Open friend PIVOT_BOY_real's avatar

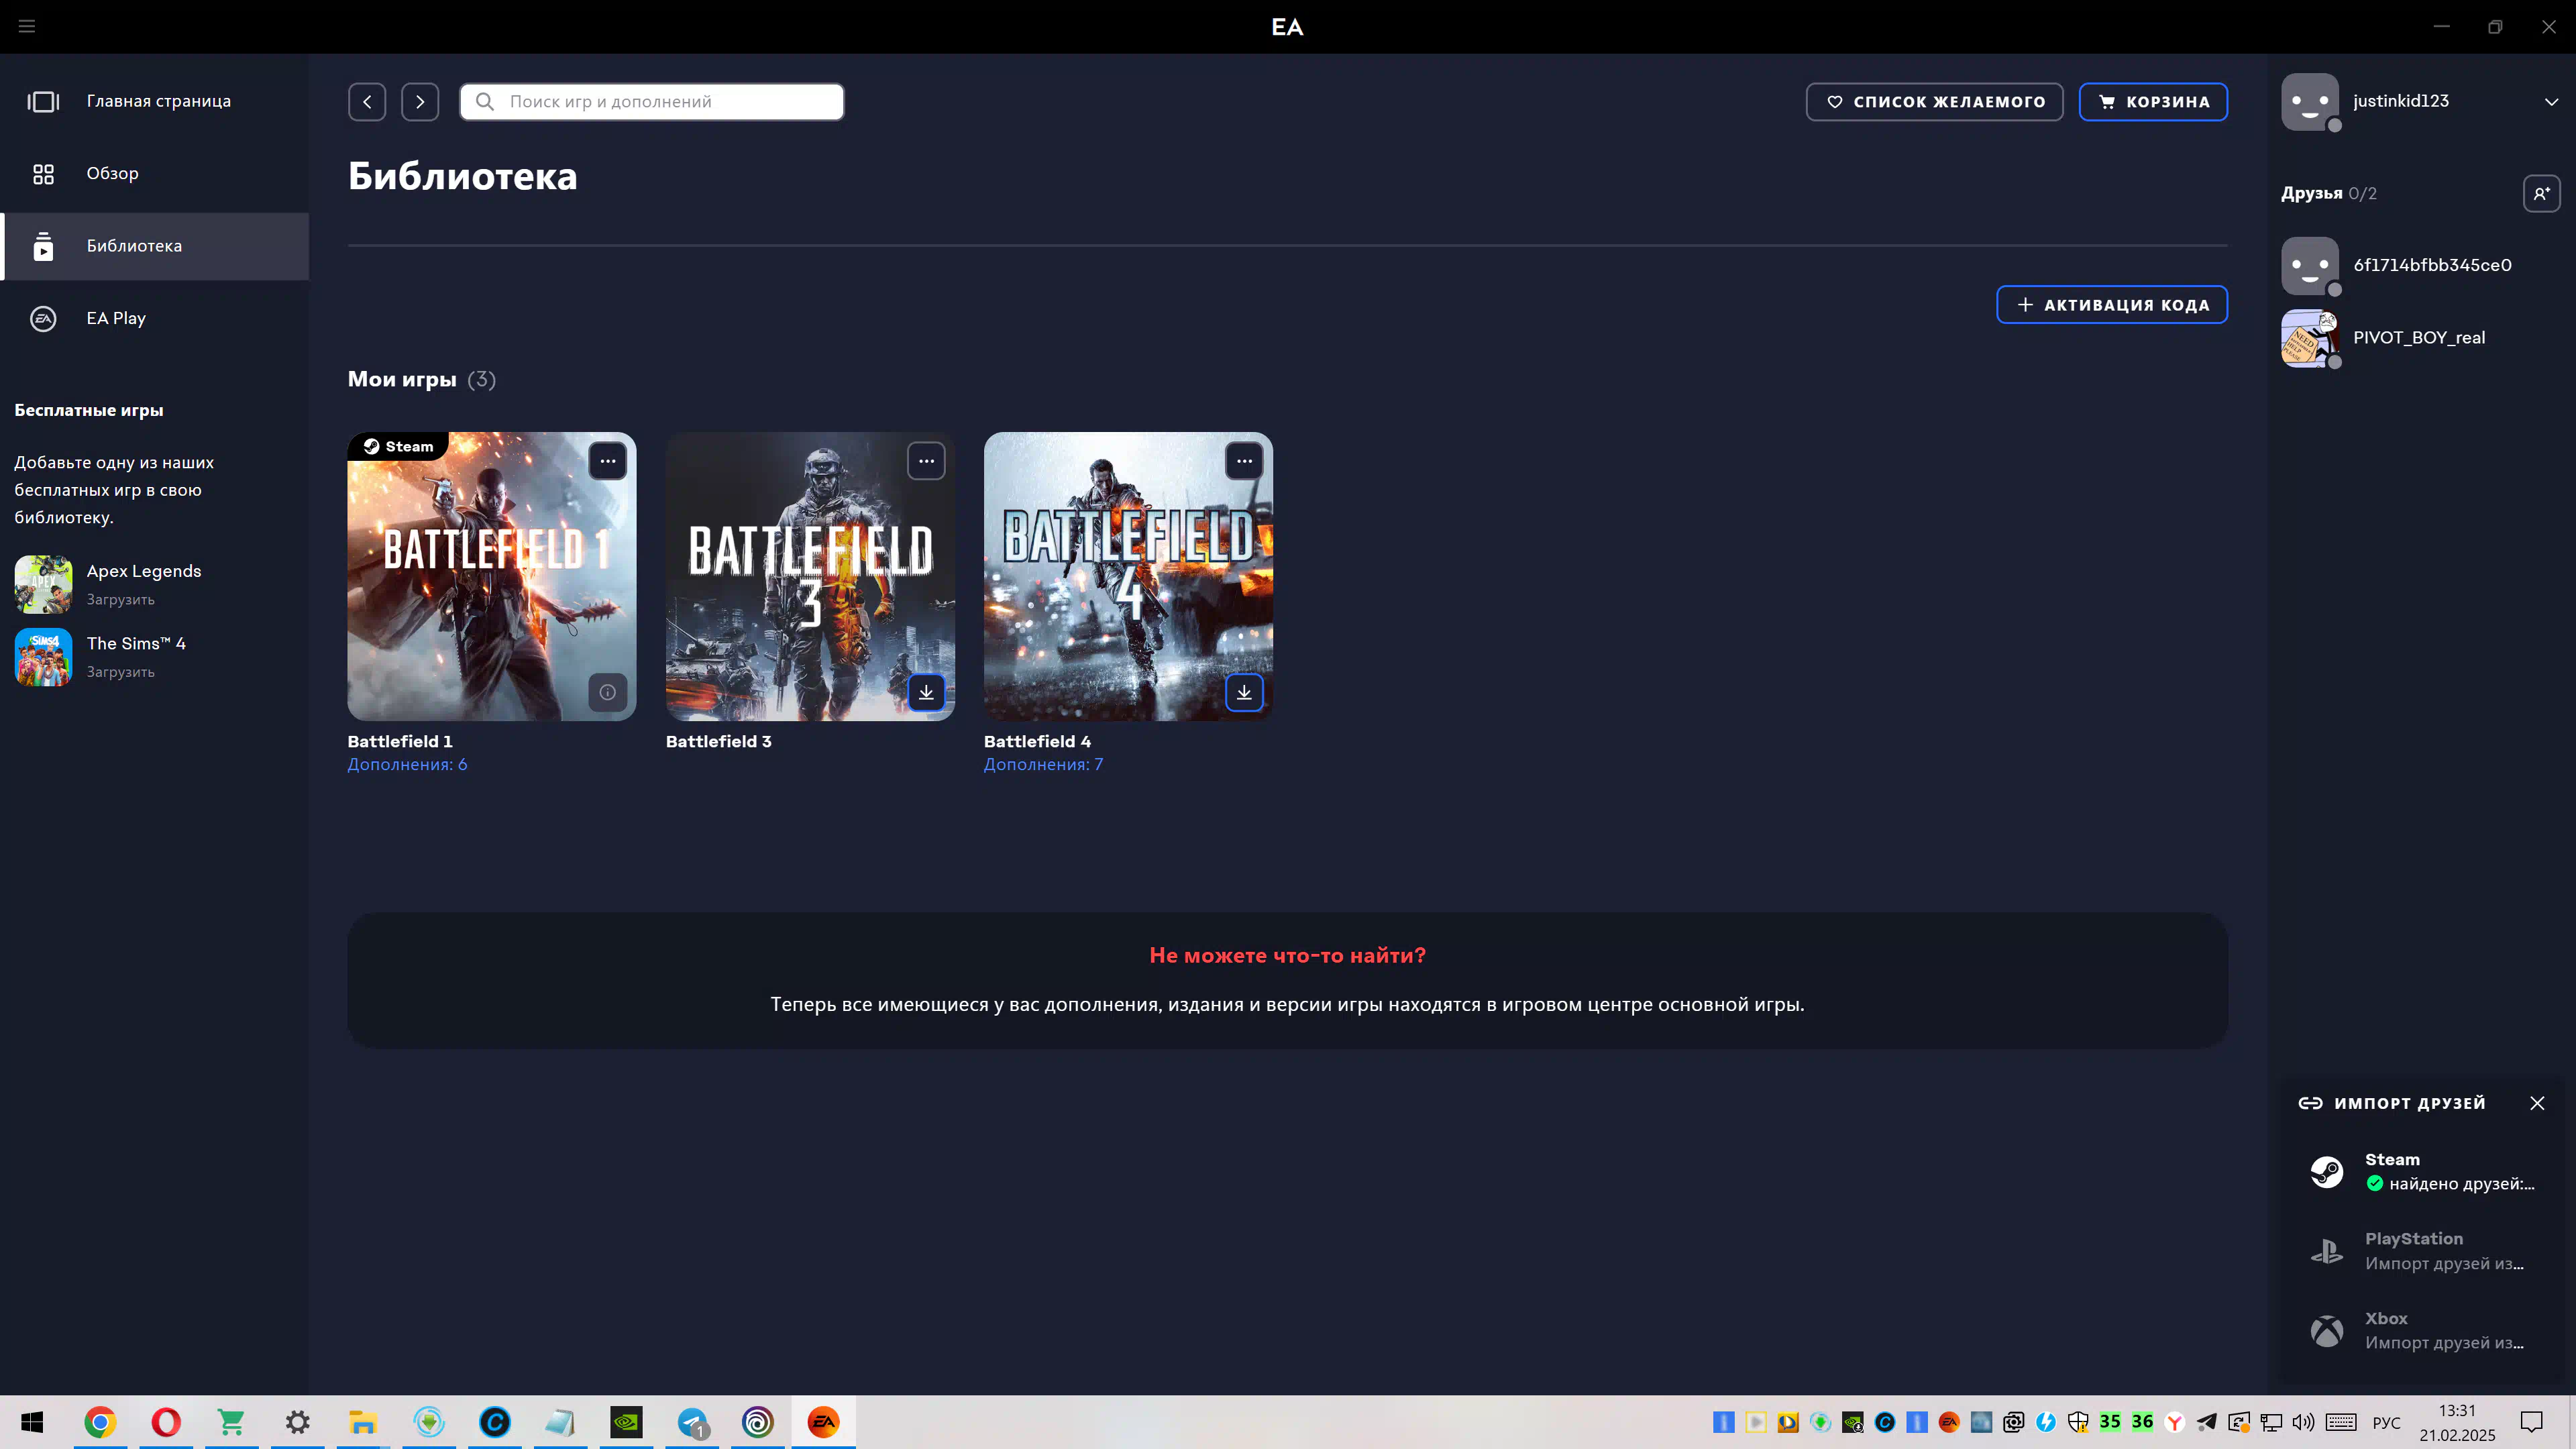point(2310,338)
